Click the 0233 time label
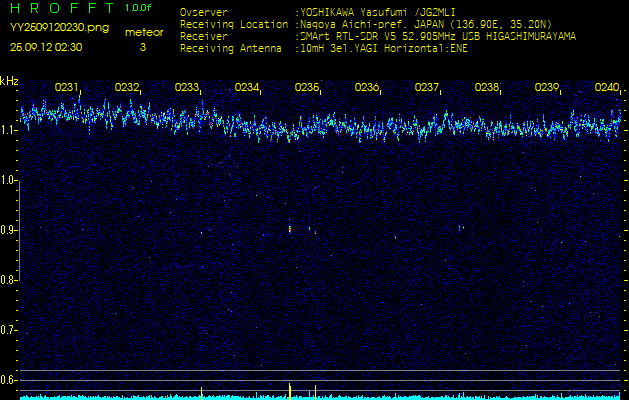Screen dimensions: 629x400 click(187, 88)
